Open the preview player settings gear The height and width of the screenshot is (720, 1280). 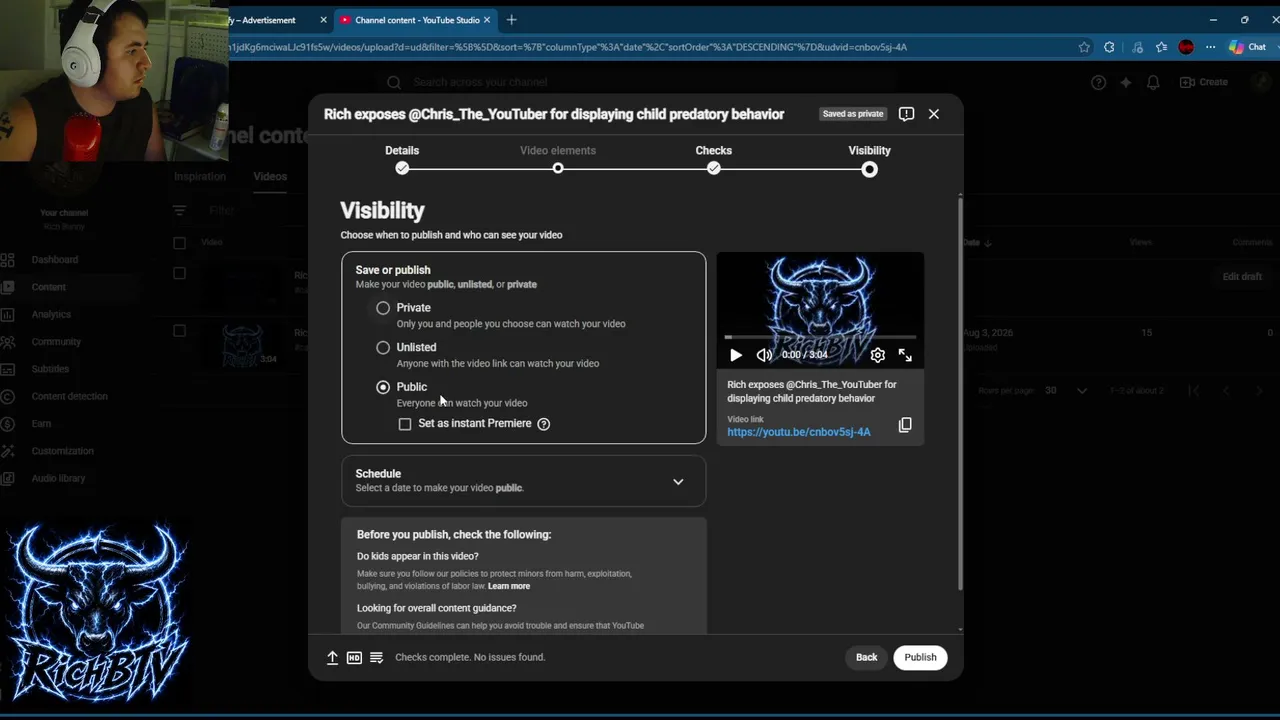pyautogui.click(x=878, y=355)
